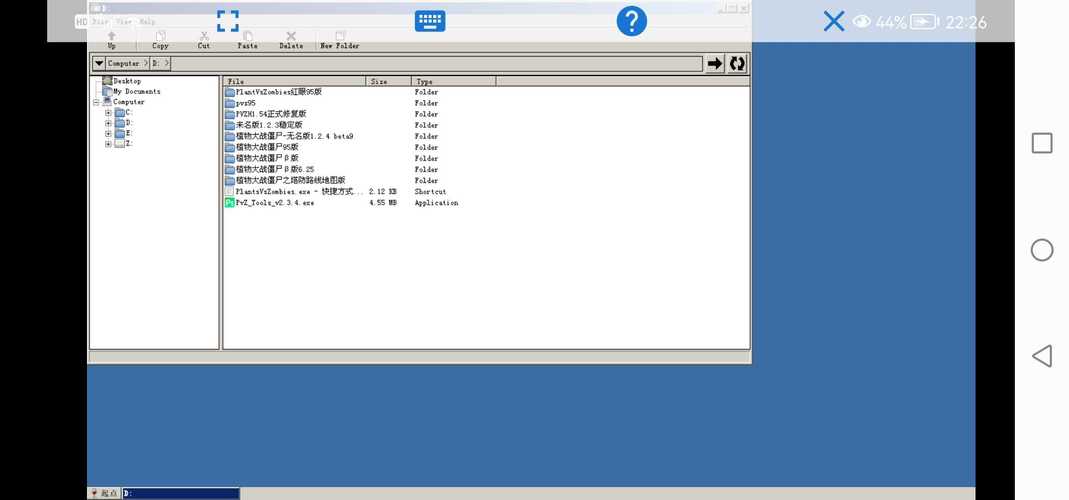
Task: Expand the E: drive tree node
Action: pyautogui.click(x=108, y=134)
